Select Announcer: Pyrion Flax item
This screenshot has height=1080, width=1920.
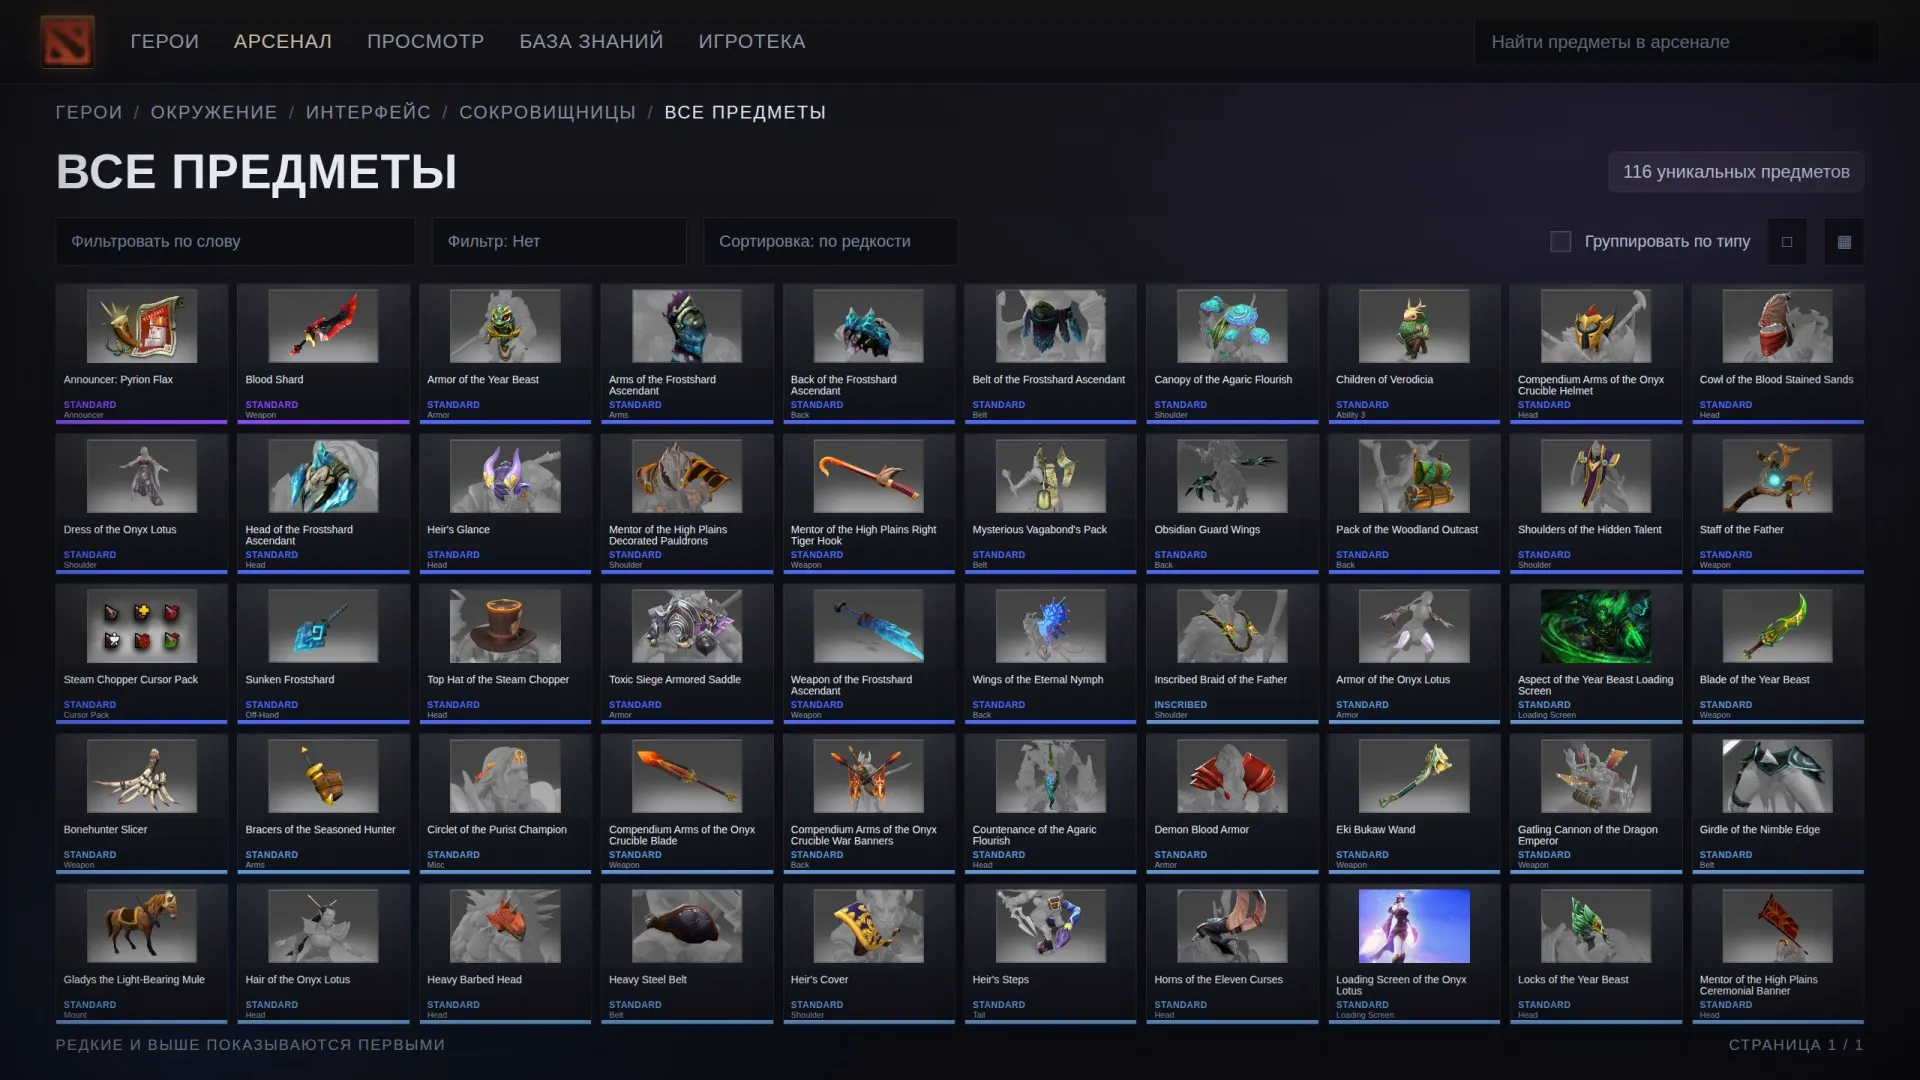click(x=142, y=353)
